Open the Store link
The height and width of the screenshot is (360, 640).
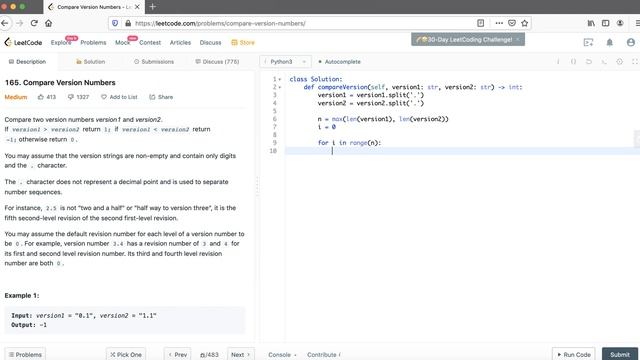243,42
